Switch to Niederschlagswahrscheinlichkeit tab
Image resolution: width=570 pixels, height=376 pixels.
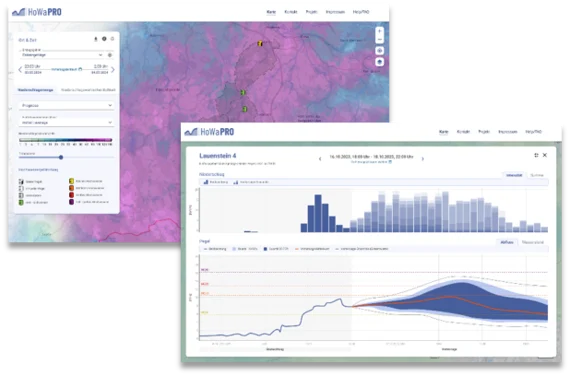tap(88, 90)
